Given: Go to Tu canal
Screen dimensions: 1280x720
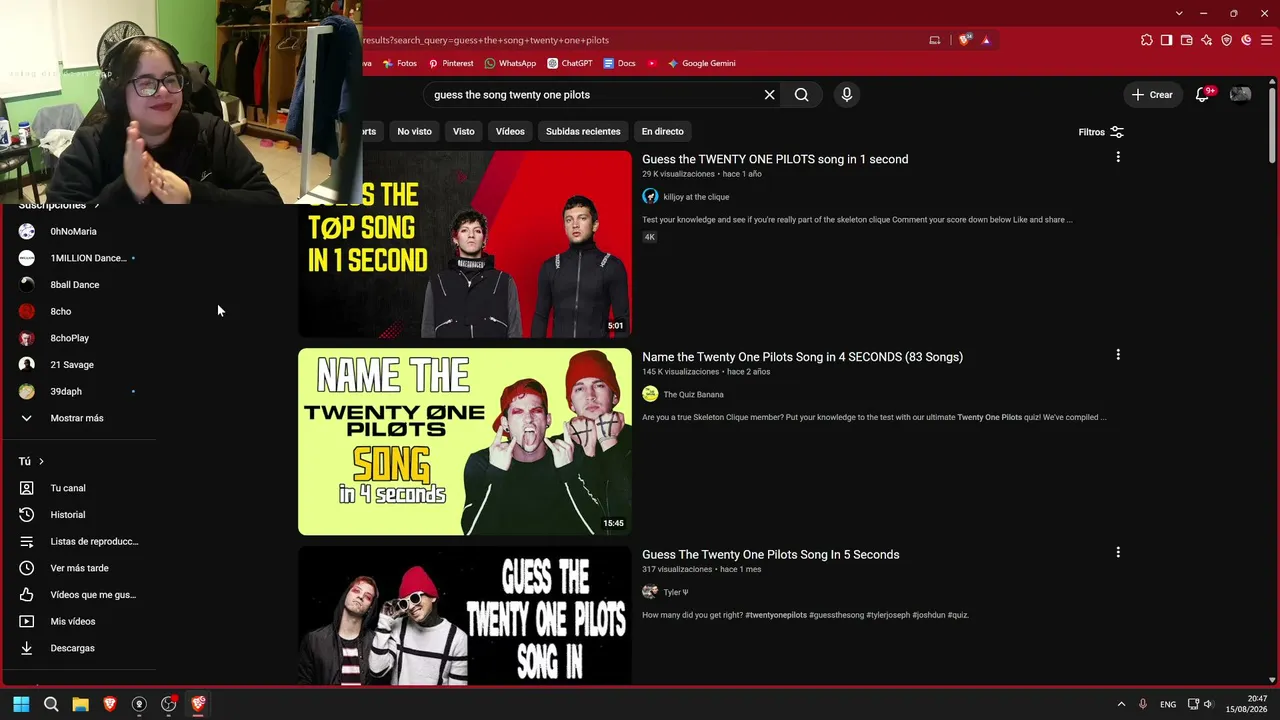Looking at the screenshot, I should pos(78,488).
